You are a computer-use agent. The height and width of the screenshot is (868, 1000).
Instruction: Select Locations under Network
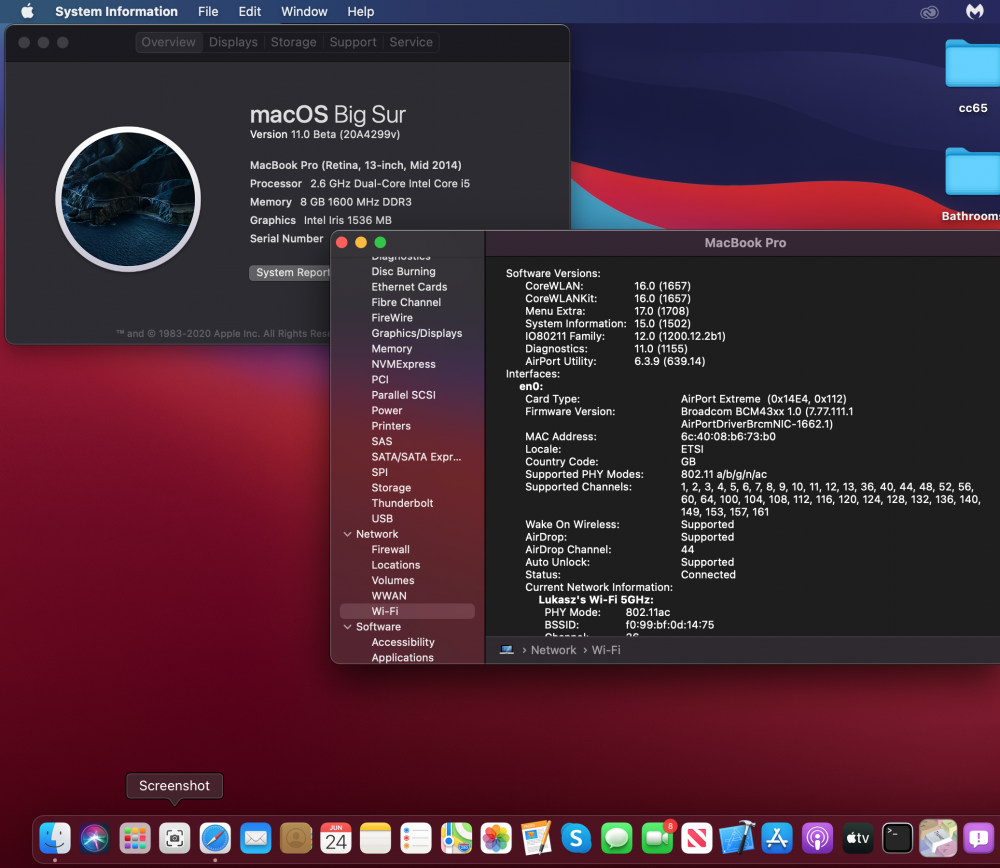click(x=396, y=565)
